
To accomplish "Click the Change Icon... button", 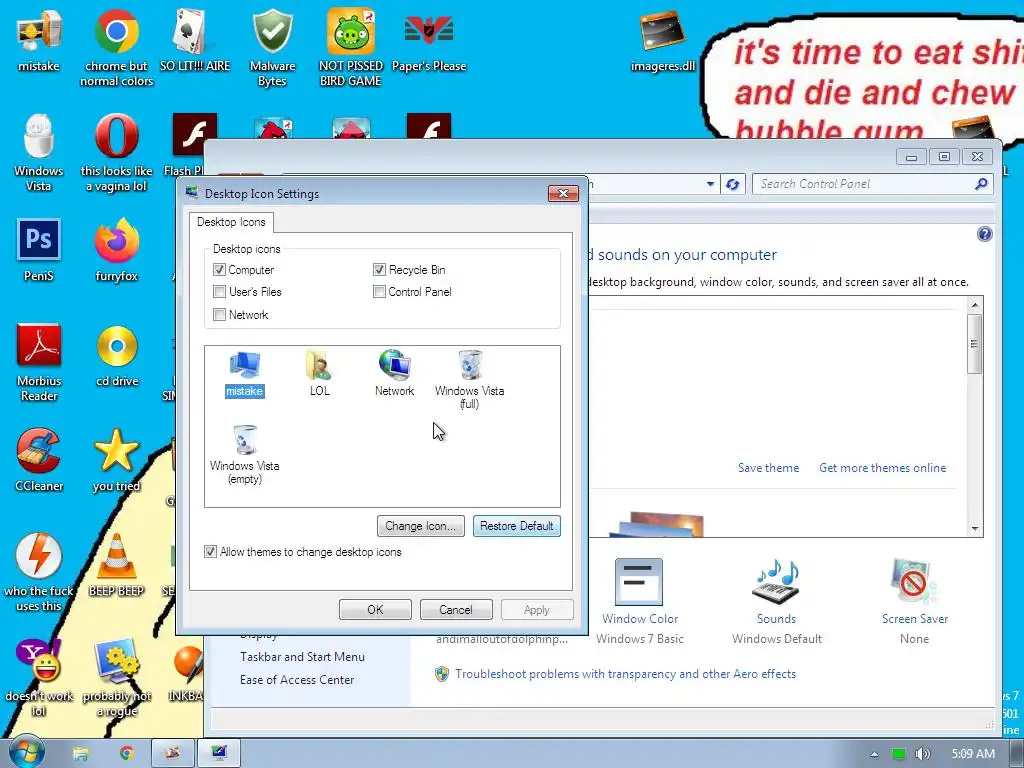I will 421,526.
